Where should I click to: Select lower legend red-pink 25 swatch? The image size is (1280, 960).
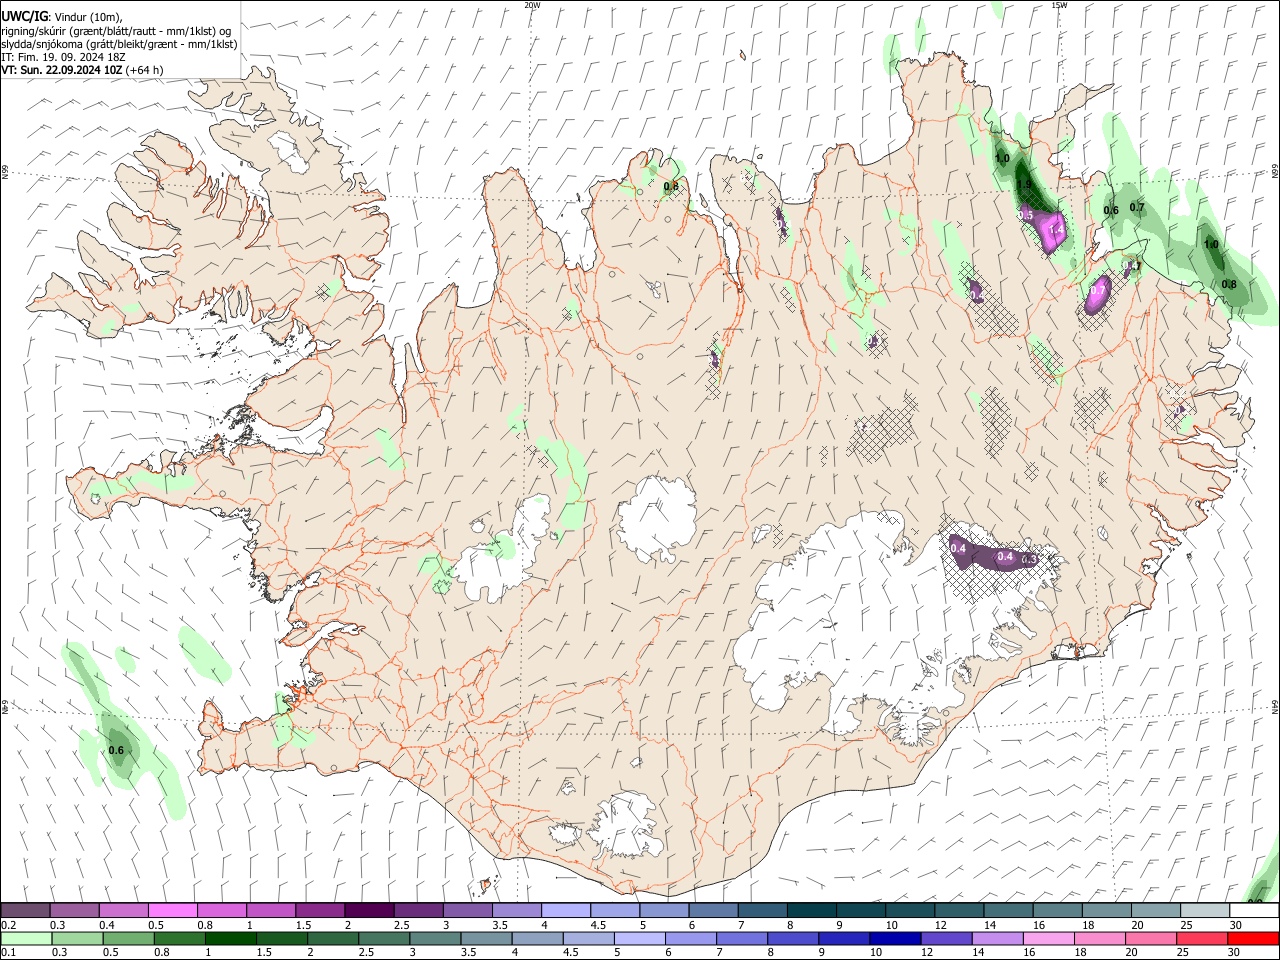[1202, 939]
